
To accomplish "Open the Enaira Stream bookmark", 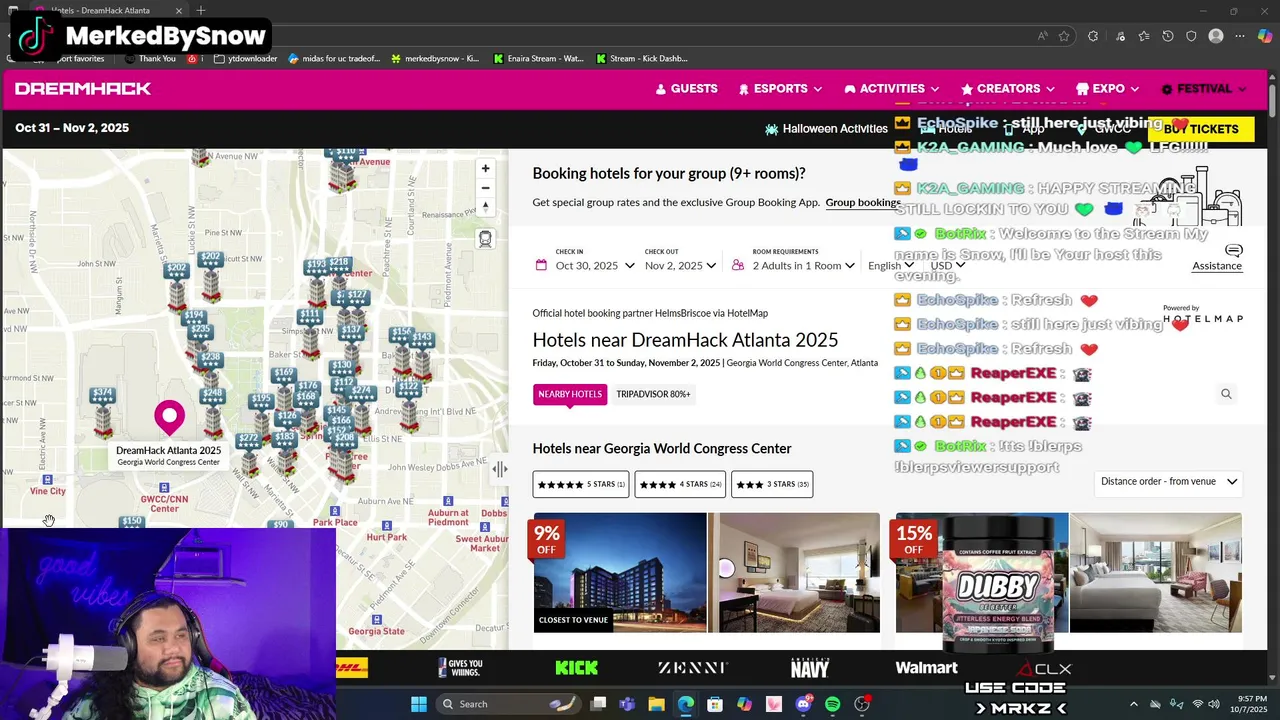I will [x=538, y=59].
